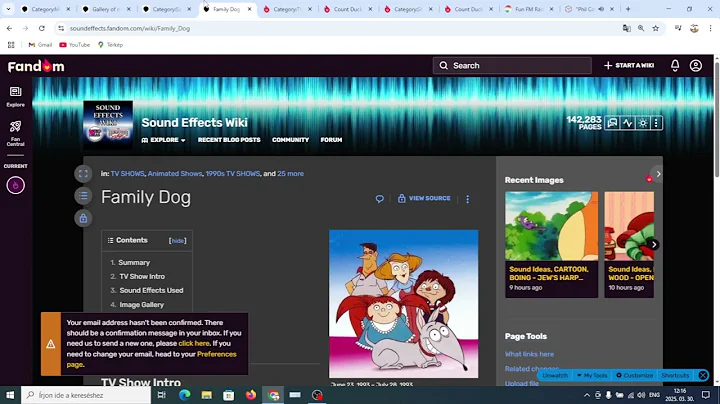
Task: Hide the Contents table
Action: click(178, 241)
